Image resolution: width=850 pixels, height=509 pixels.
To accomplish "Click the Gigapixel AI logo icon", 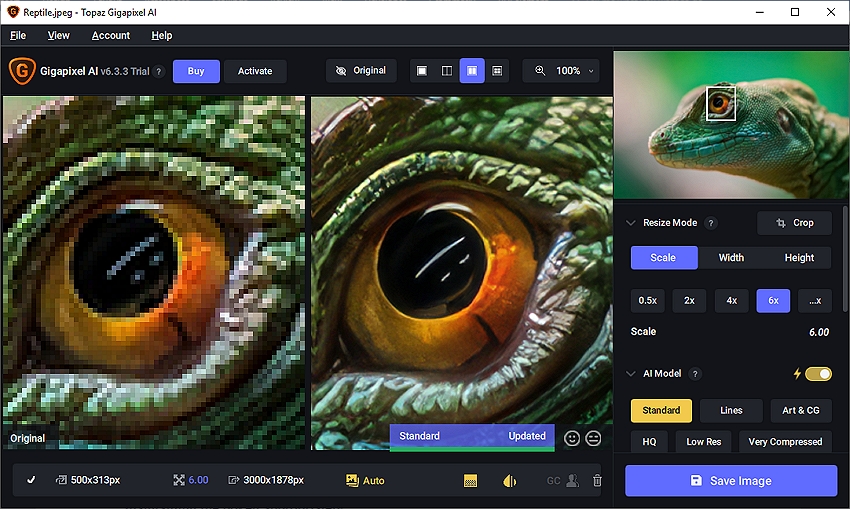I will [20, 71].
